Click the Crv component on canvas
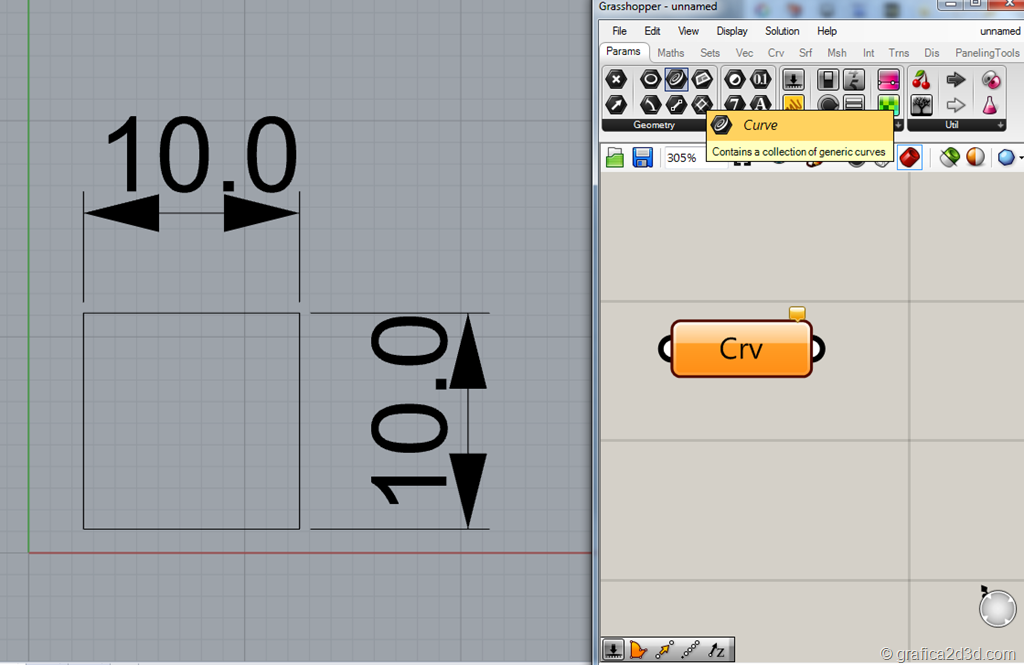Image resolution: width=1024 pixels, height=665 pixels. click(741, 349)
